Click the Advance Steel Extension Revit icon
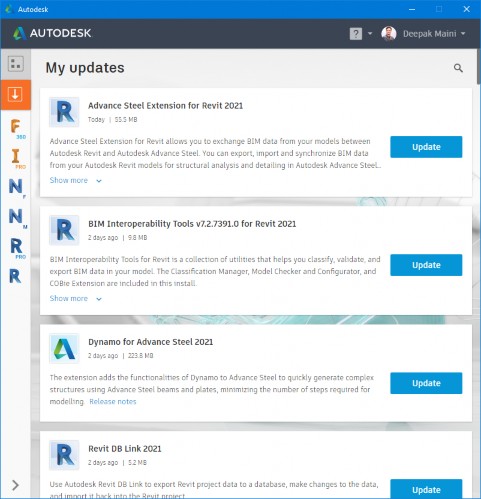The width and height of the screenshot is (481, 499). pyautogui.click(x=64, y=112)
